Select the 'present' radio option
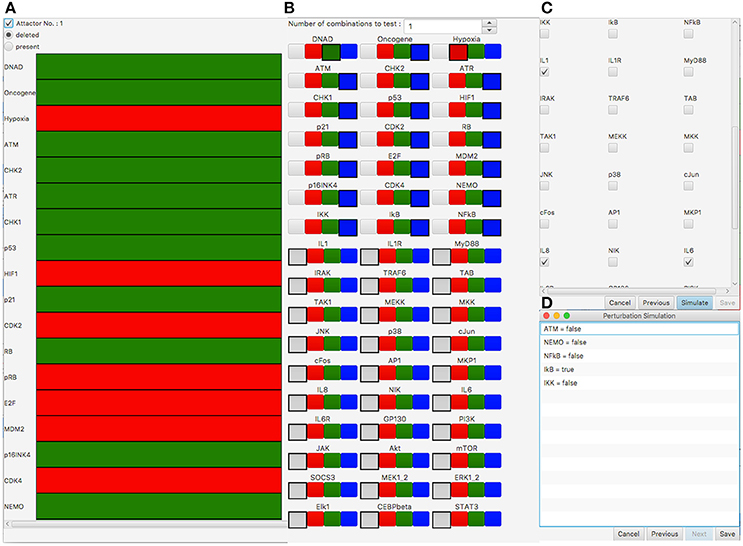The image size is (743, 546). coord(9,47)
